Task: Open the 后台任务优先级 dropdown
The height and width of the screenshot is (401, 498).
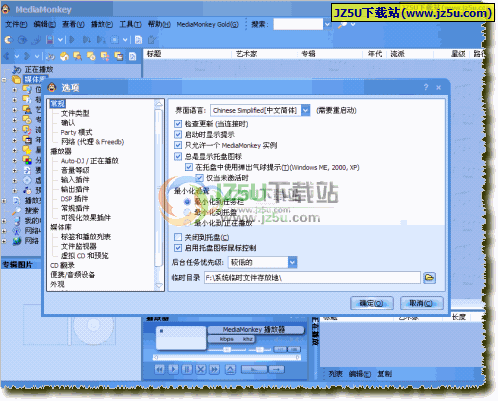Action: coord(292,262)
